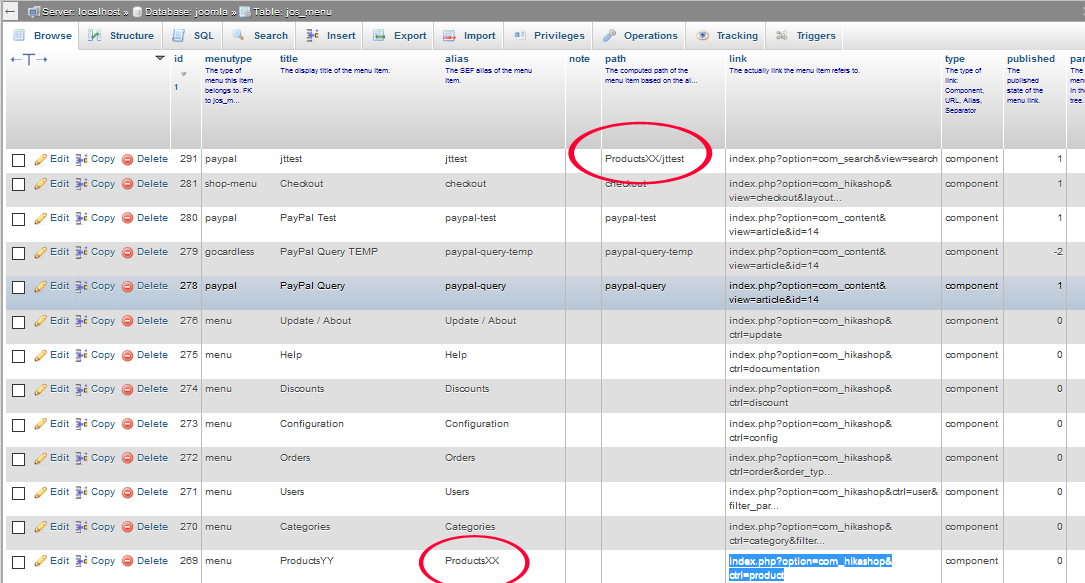Viewport: 1085px width, 583px height.
Task: Click the red Delete icon for row 272
Action: pos(127,458)
